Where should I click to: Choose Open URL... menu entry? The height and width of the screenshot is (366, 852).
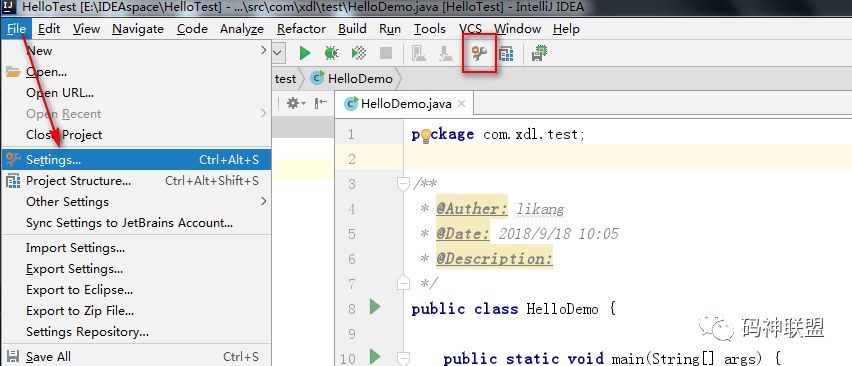[x=136, y=93]
